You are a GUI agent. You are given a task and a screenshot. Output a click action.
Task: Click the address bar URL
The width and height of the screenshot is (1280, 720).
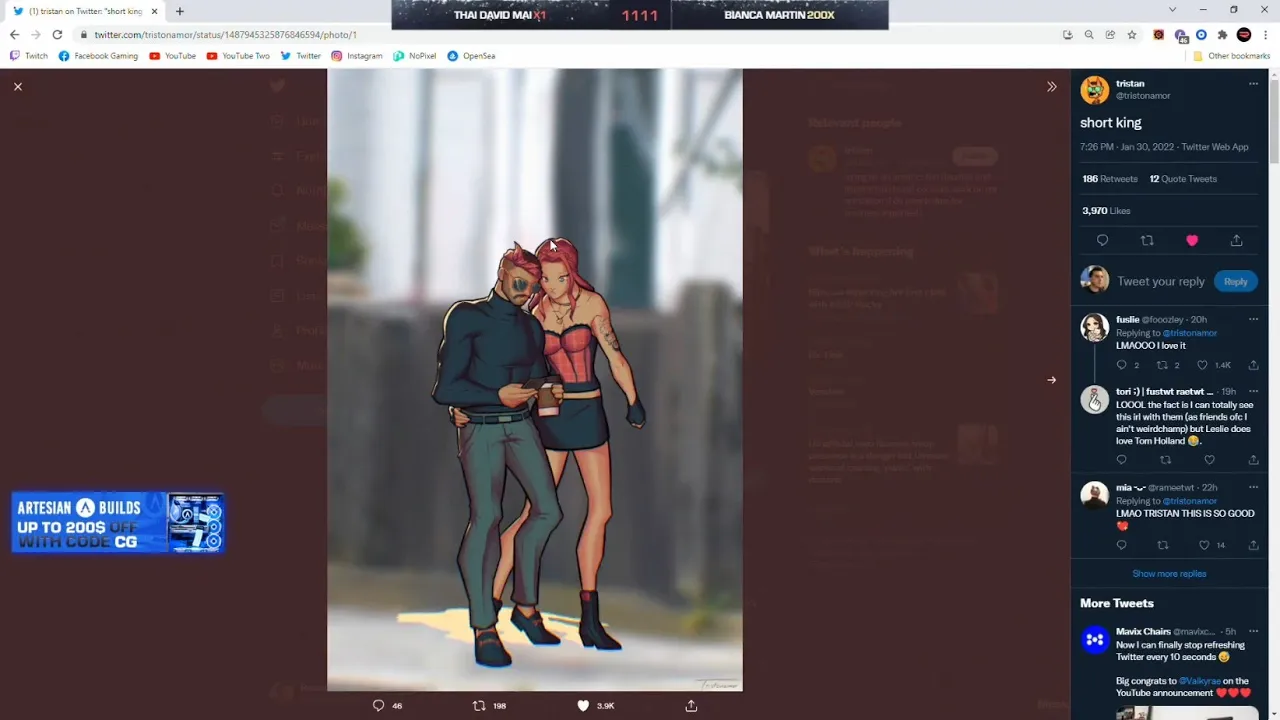point(225,35)
